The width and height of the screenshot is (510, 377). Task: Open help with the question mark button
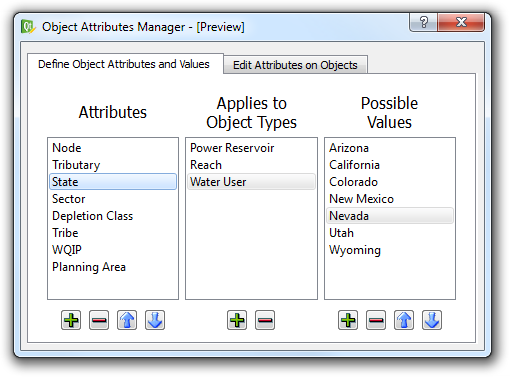coord(423,22)
